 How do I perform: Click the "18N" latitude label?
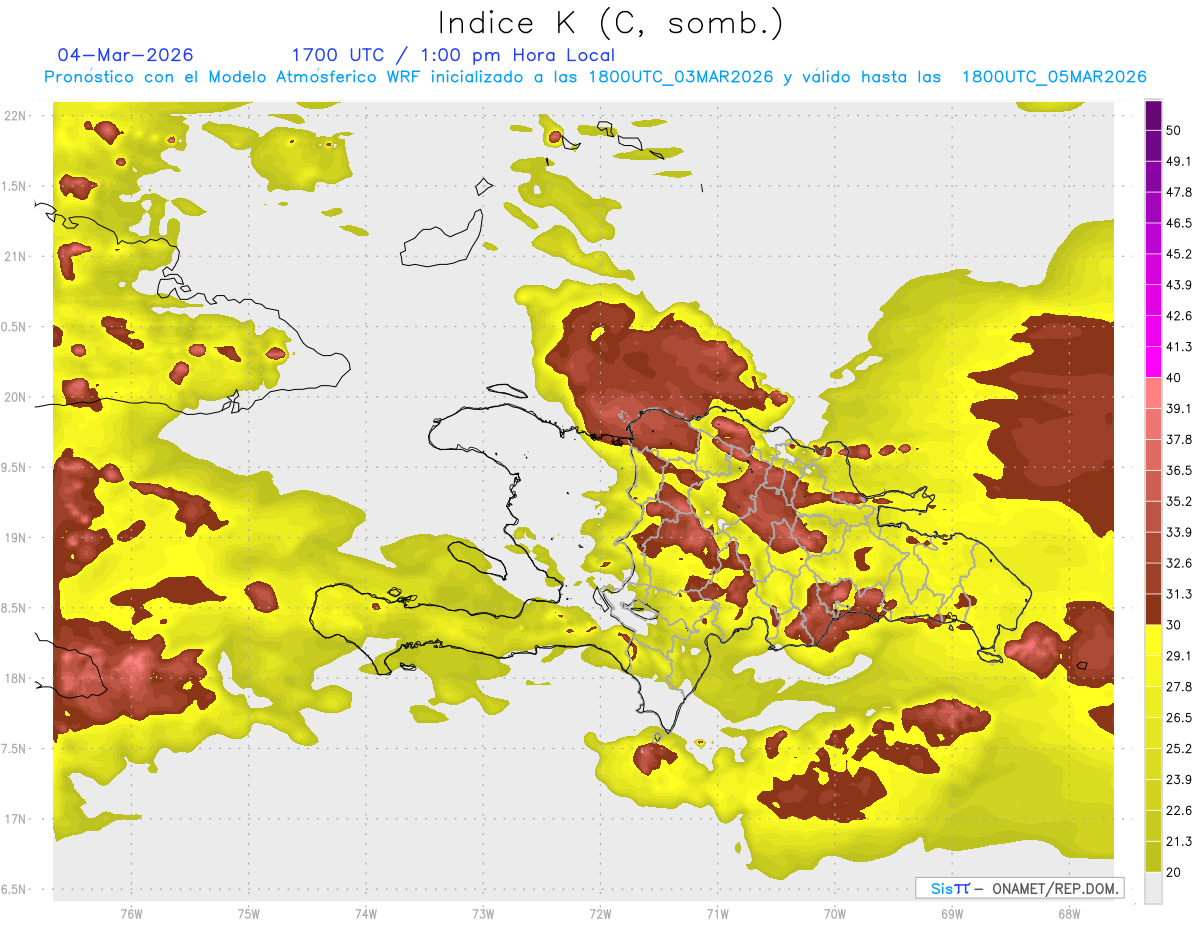(17, 678)
